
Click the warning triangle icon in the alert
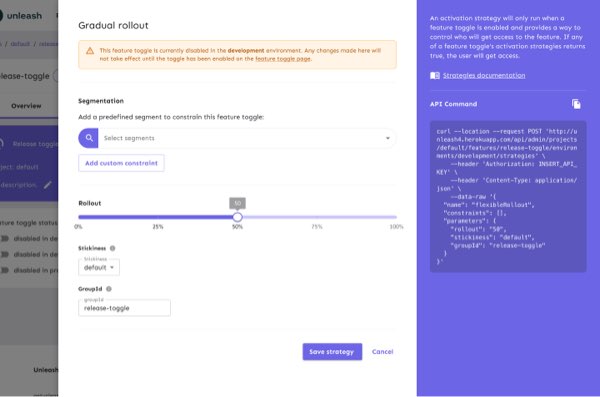click(x=90, y=51)
